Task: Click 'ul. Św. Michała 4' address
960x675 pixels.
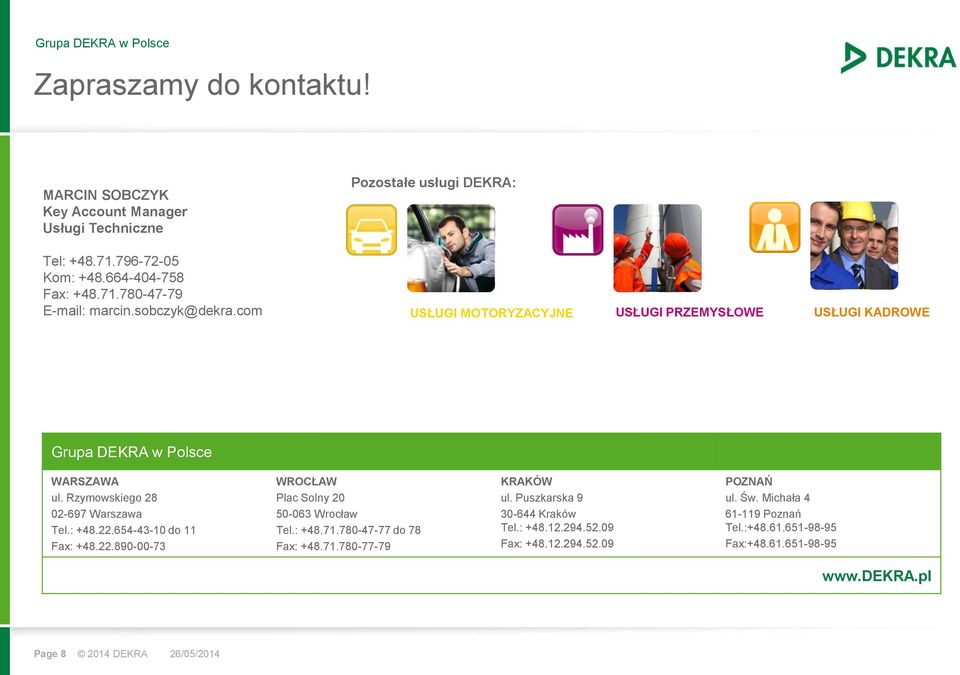Action: point(767,497)
